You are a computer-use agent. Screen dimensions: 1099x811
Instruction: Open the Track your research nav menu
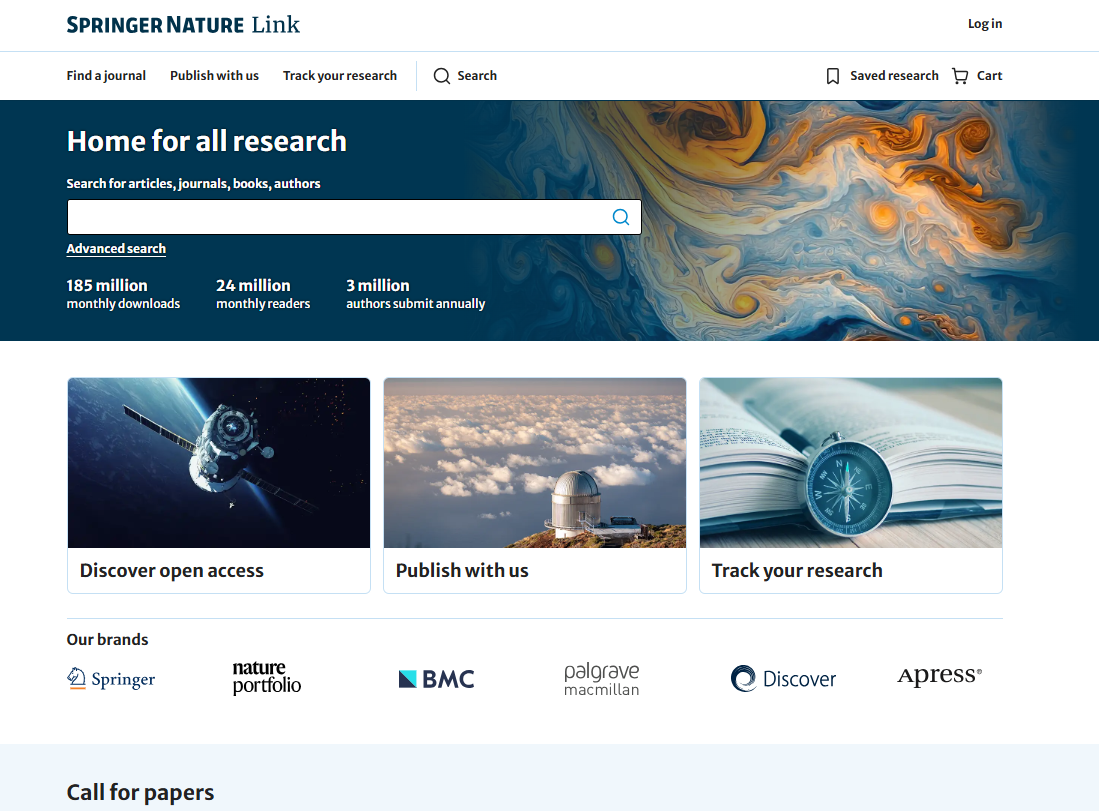coord(340,76)
